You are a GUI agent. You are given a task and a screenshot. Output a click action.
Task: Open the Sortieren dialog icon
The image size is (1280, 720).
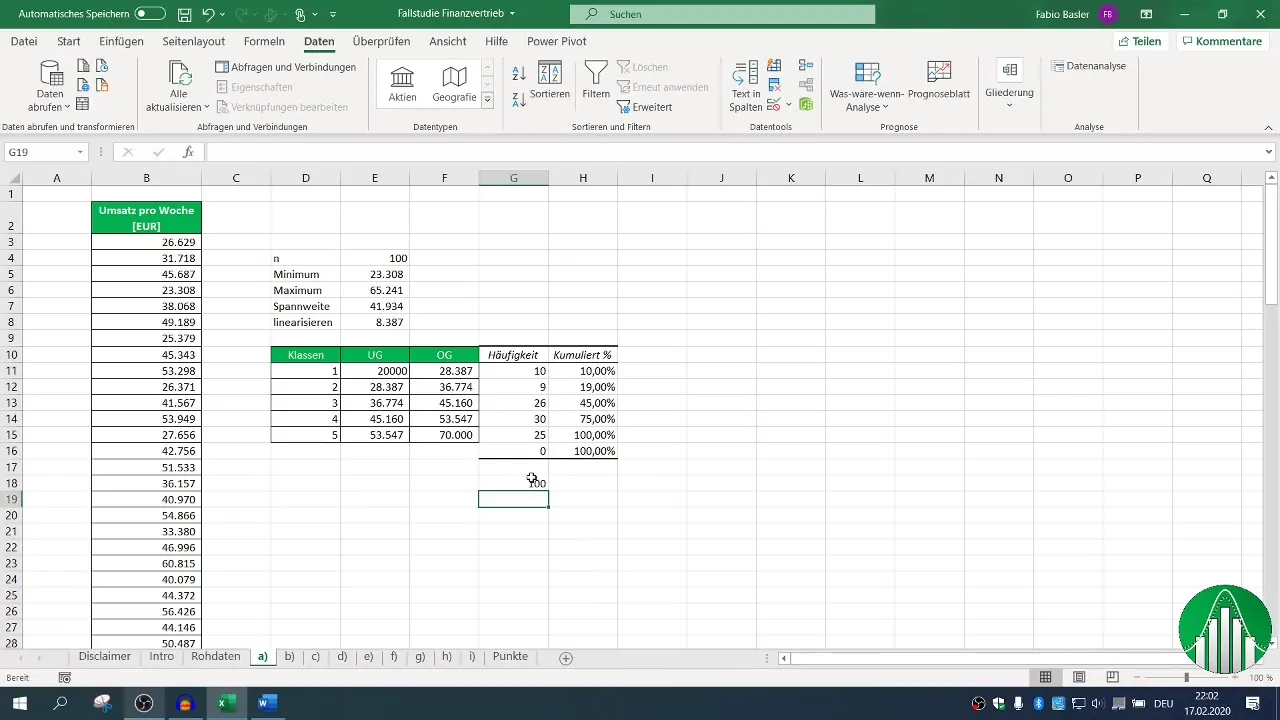[x=550, y=72]
